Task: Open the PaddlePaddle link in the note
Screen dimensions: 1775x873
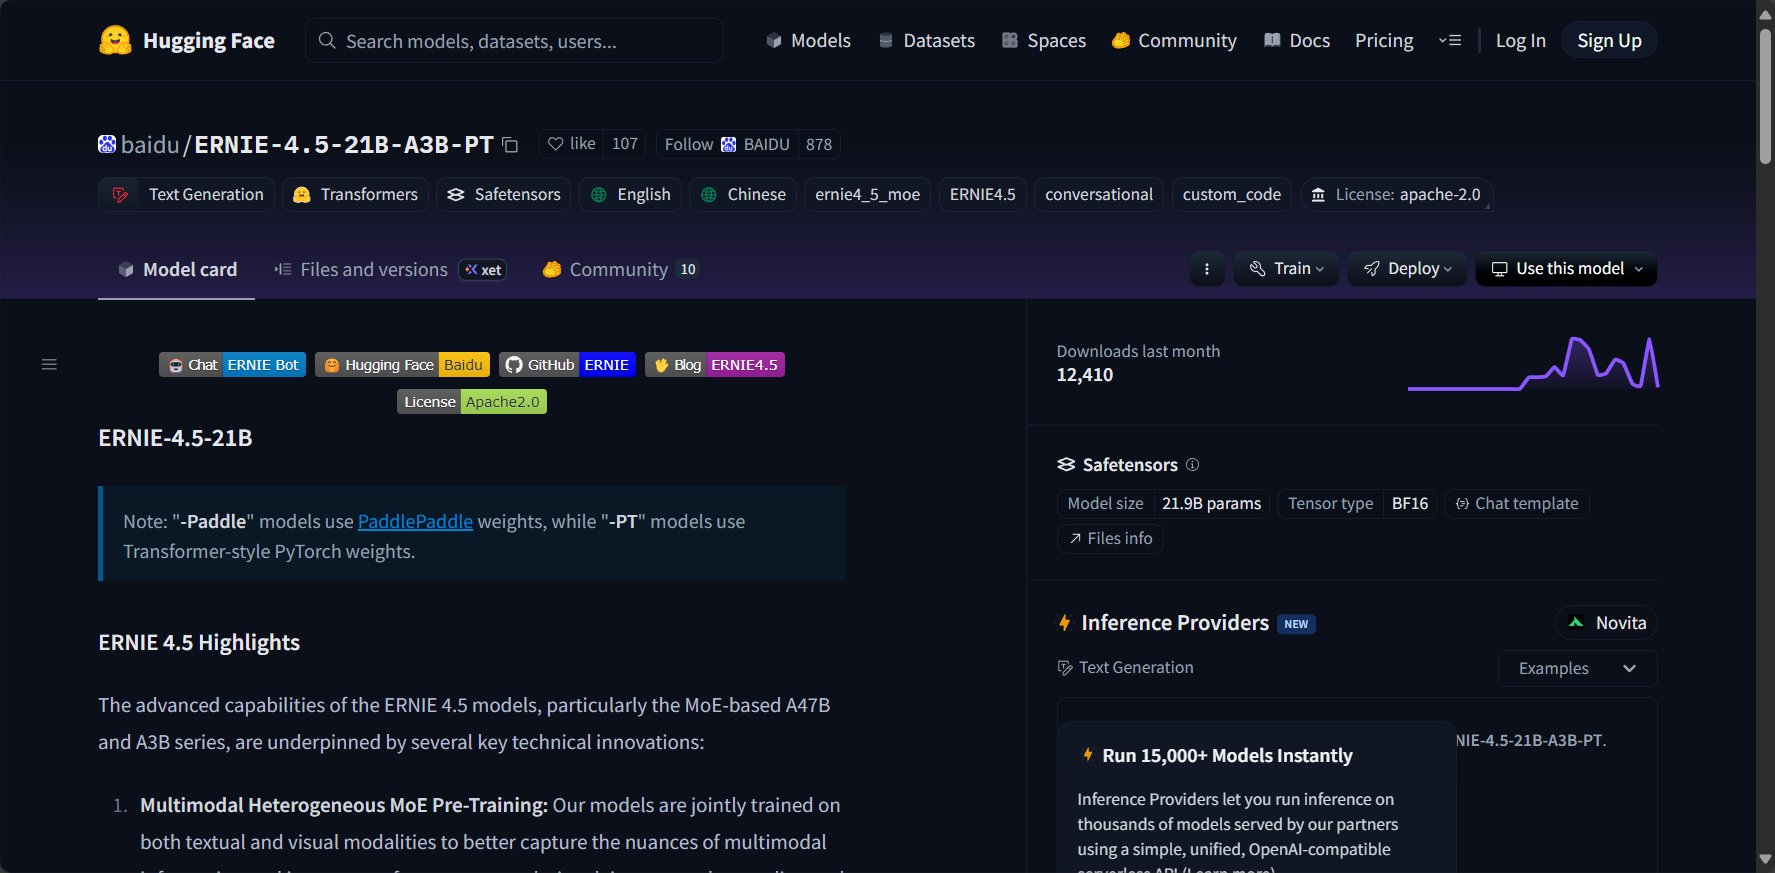Action: pos(415,522)
